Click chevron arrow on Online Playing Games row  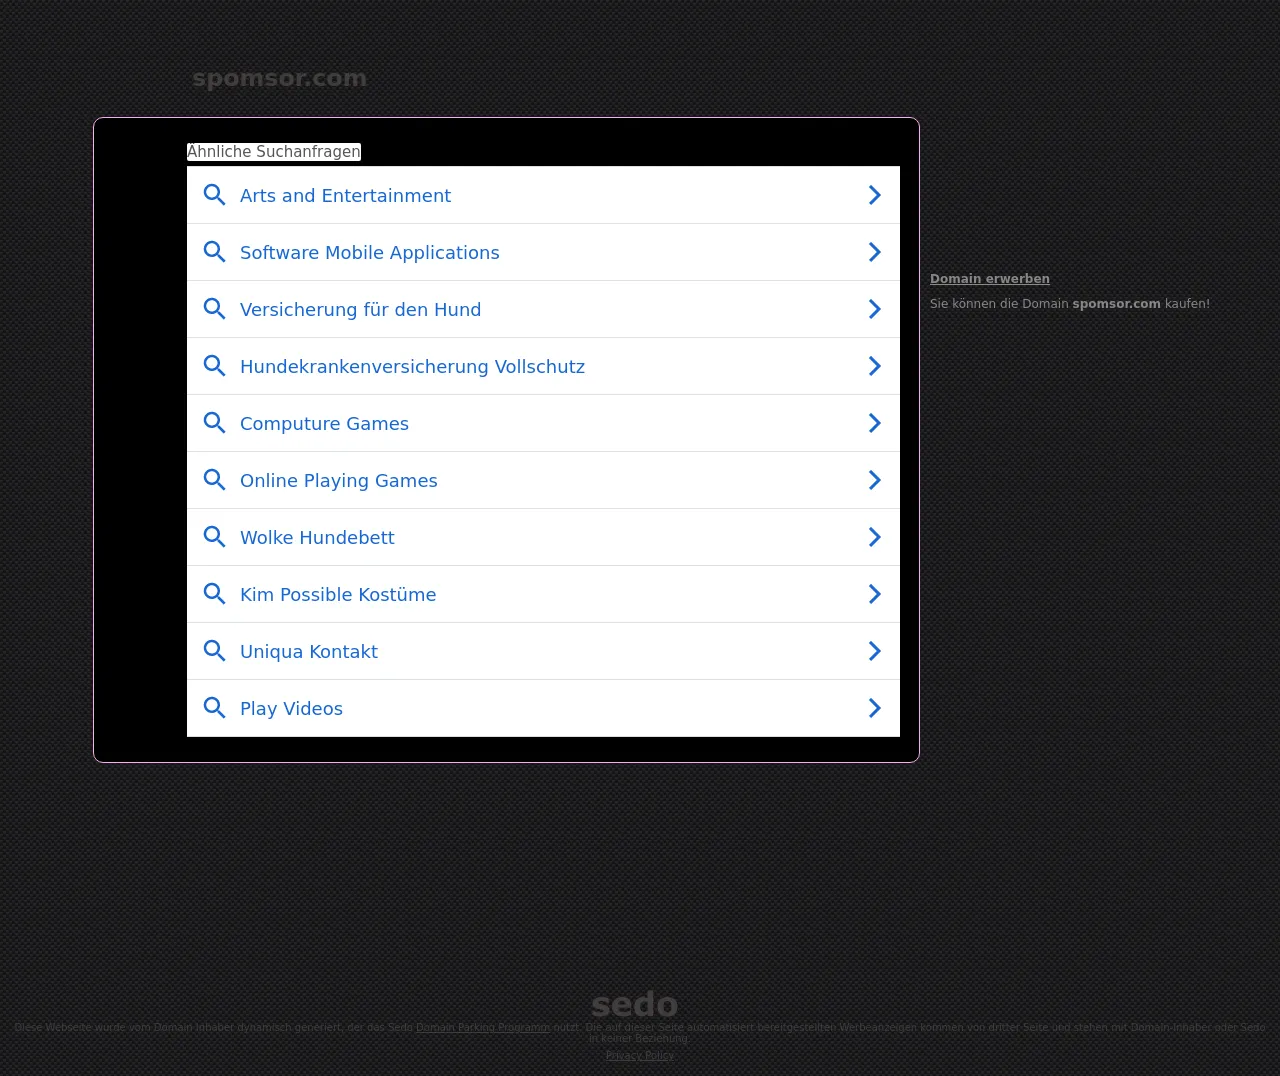(875, 480)
